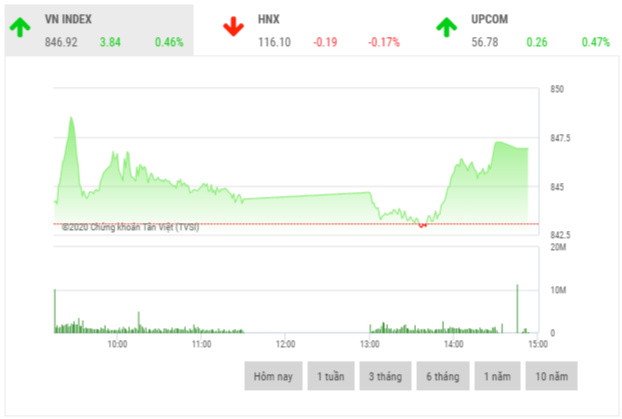Click the 12:00 label on time axis
622x419 pixels.
[284, 344]
